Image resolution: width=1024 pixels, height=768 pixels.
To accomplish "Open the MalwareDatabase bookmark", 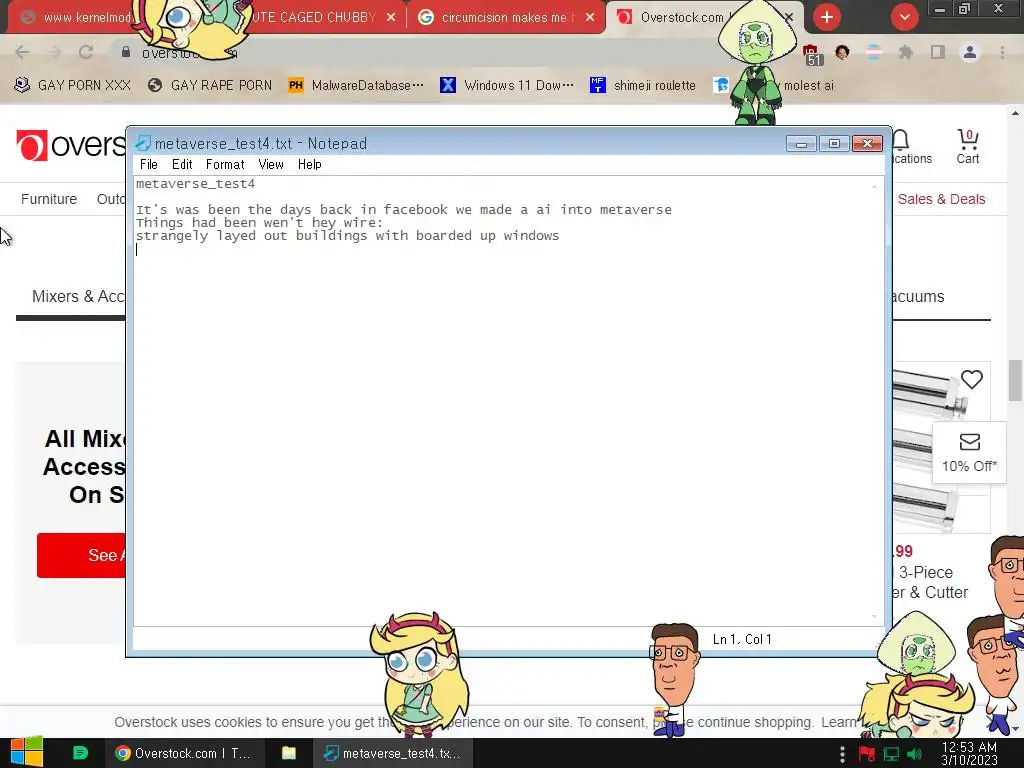I will tap(357, 85).
